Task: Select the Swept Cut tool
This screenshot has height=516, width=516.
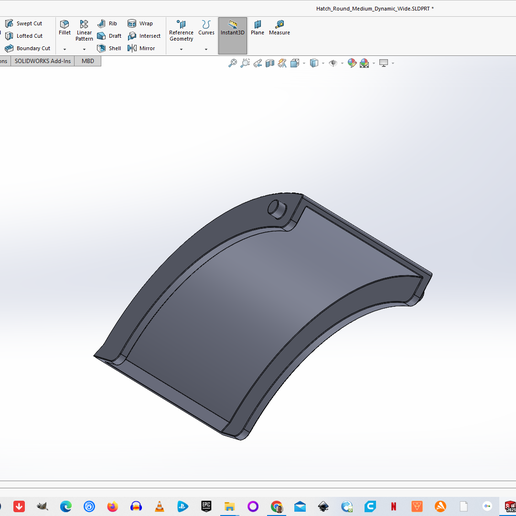Action: click(x=24, y=23)
